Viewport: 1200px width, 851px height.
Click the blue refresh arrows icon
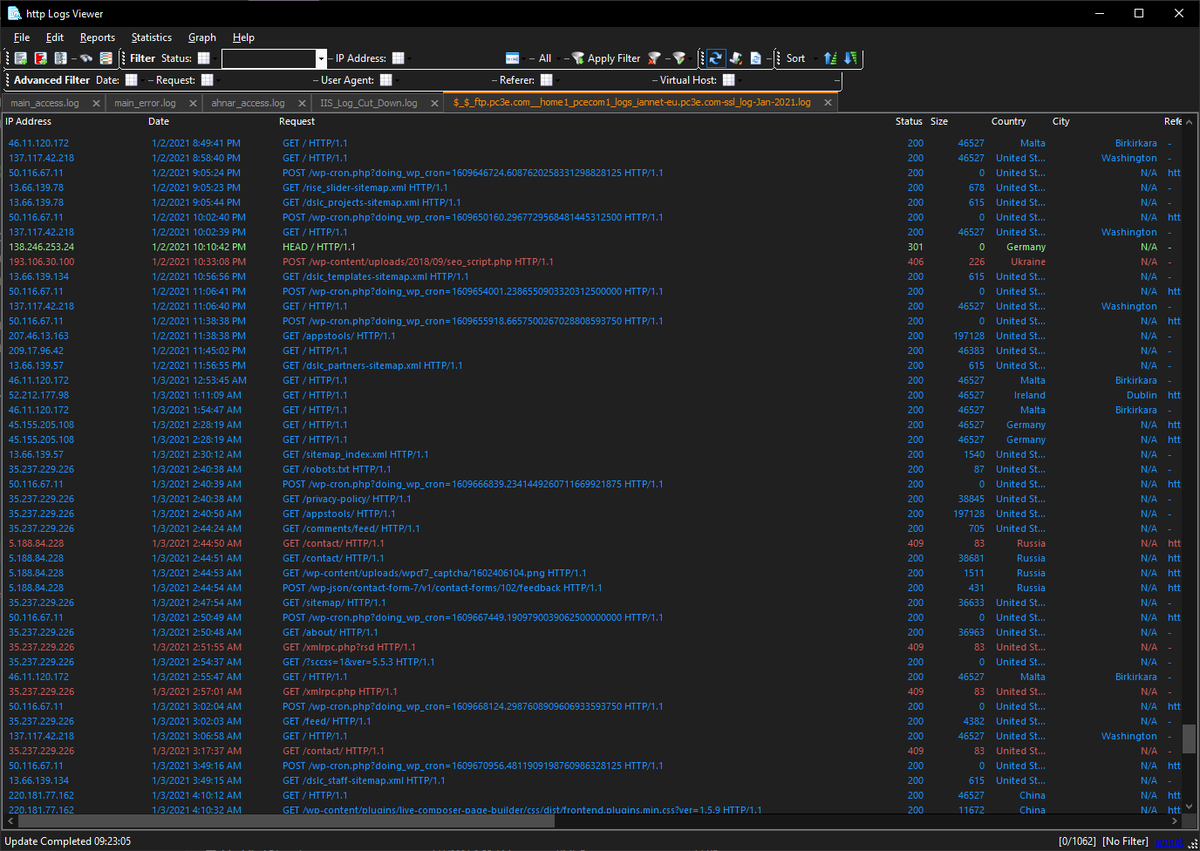(716, 58)
